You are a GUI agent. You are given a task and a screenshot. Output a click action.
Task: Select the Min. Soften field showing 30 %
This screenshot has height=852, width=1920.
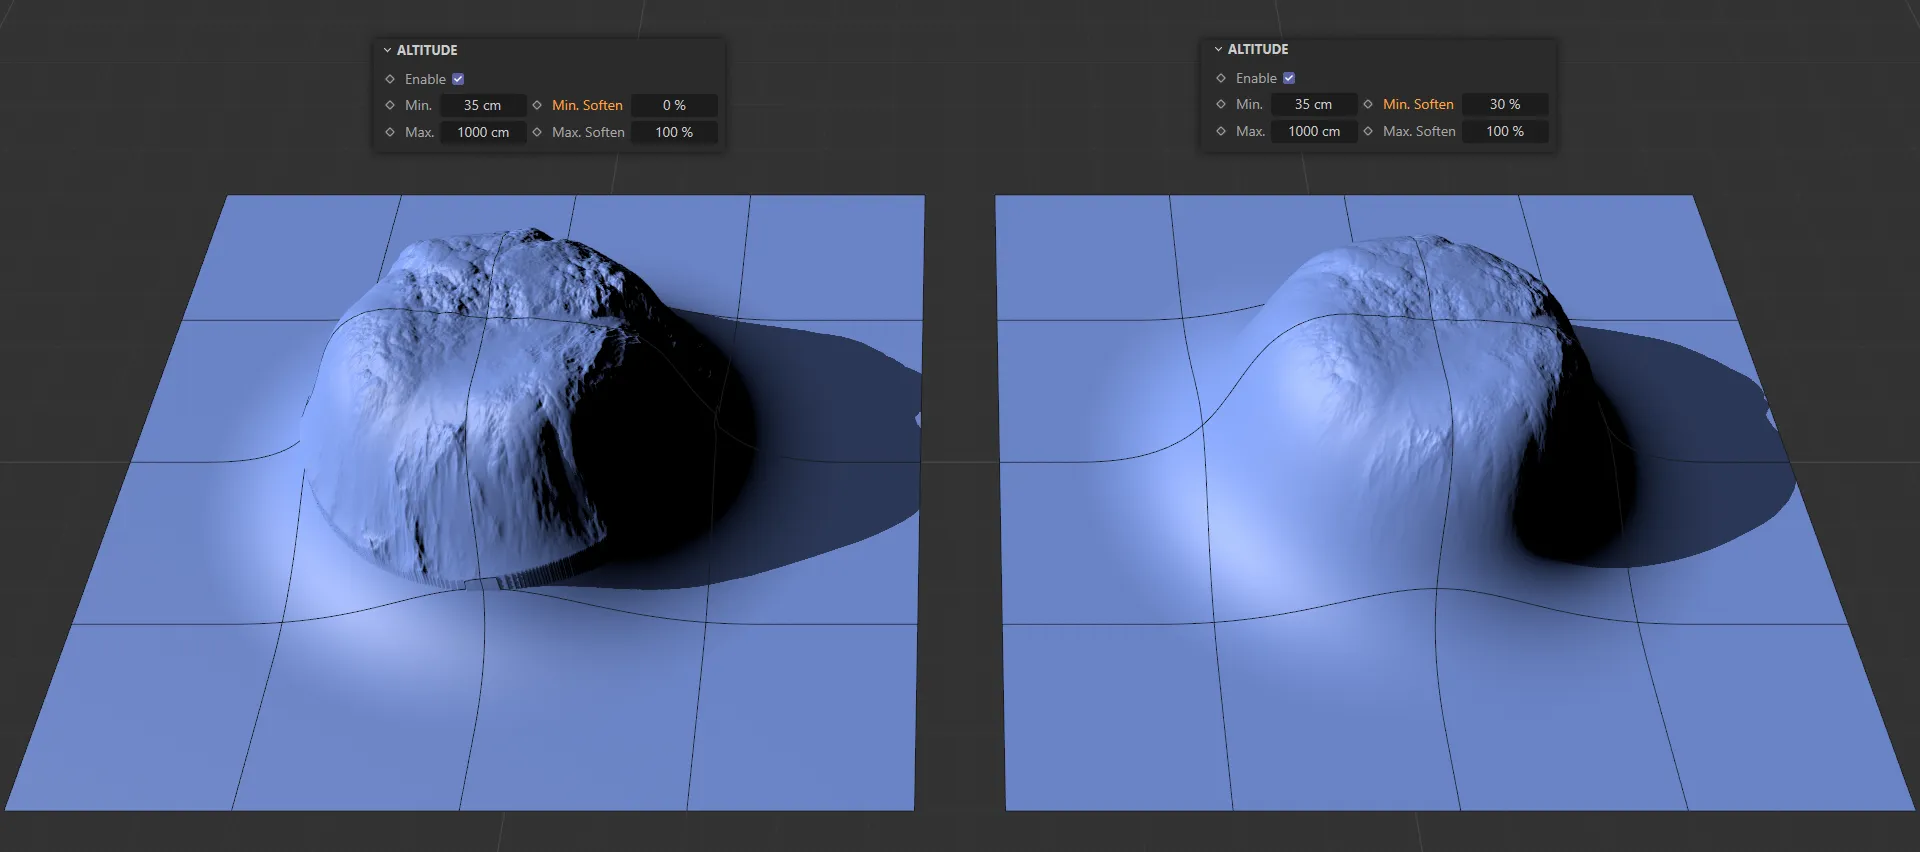point(1505,104)
